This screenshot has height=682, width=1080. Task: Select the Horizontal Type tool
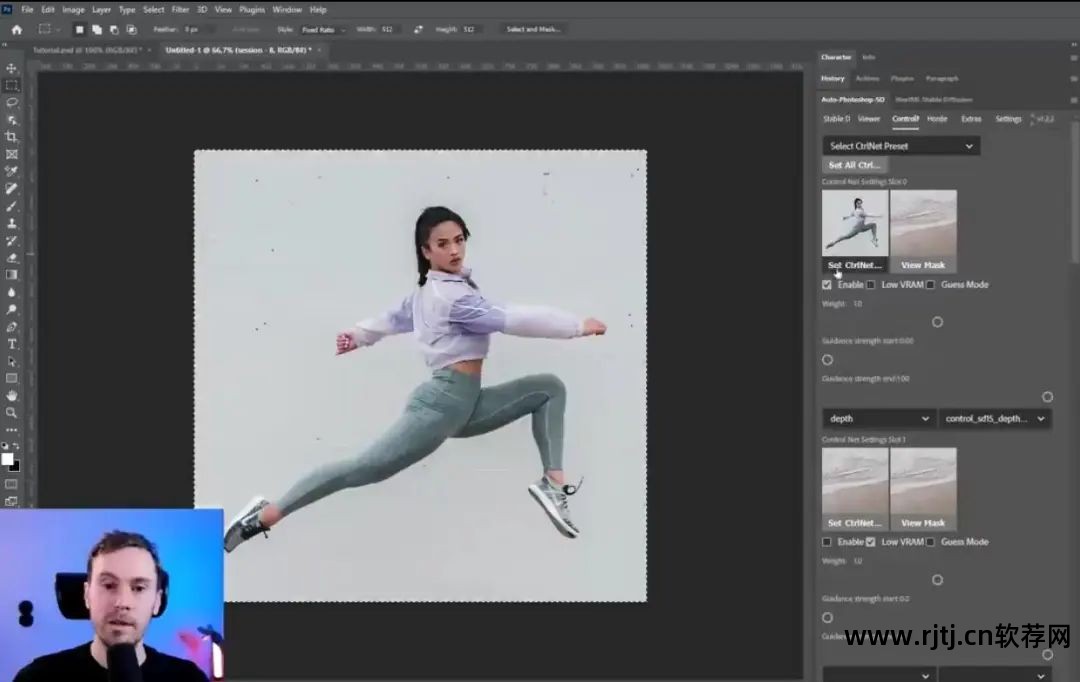(12, 344)
